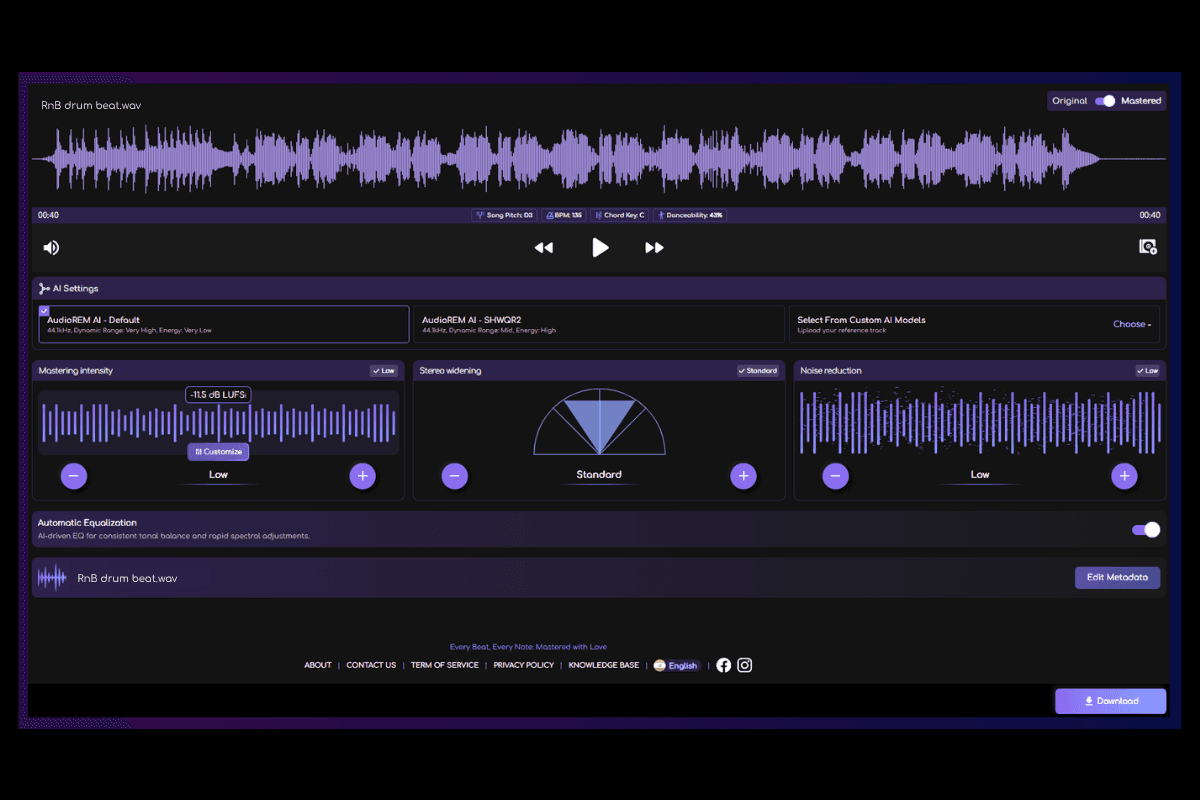Screen dimensions: 1200x800
Task: Skip forward with the fast-forward icon
Action: click(654, 248)
